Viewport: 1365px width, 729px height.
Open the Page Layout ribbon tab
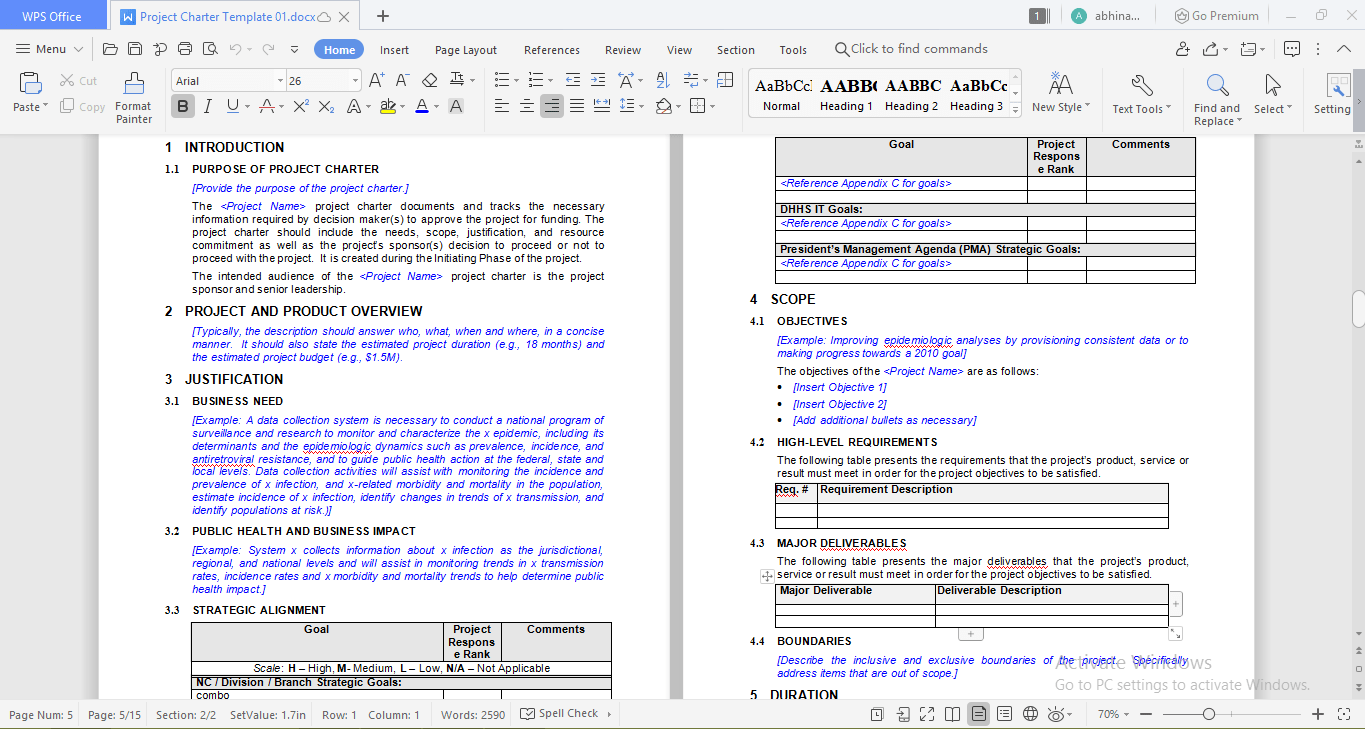click(465, 50)
